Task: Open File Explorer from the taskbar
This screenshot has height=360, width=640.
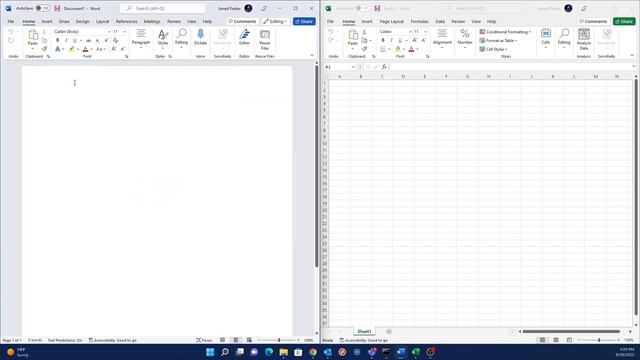Action: point(284,352)
